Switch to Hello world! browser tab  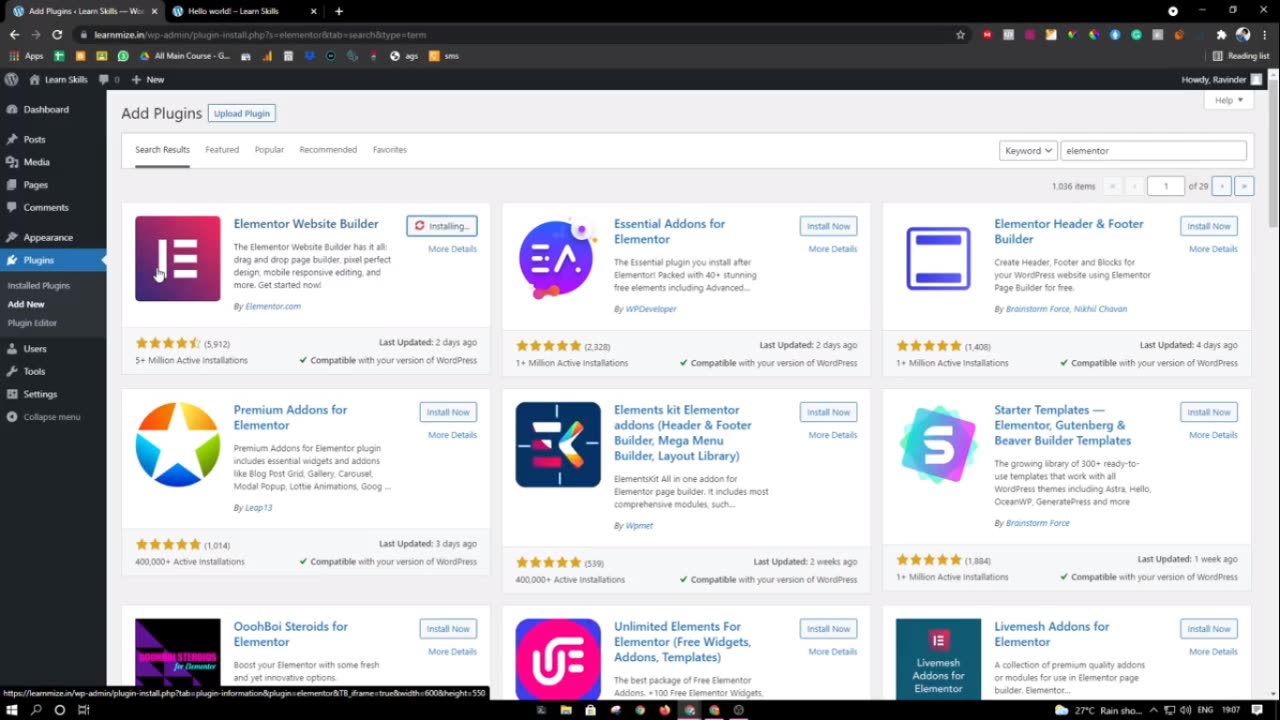(244, 11)
